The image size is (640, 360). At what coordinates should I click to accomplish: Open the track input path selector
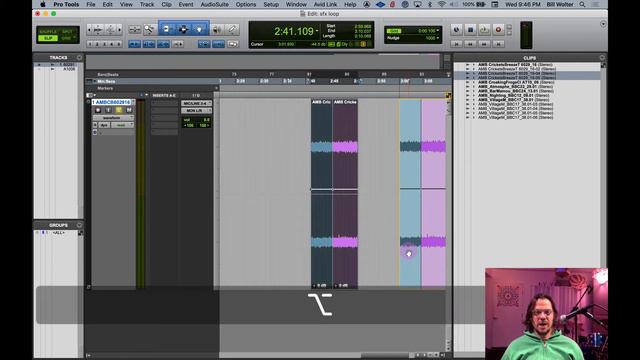coord(196,103)
